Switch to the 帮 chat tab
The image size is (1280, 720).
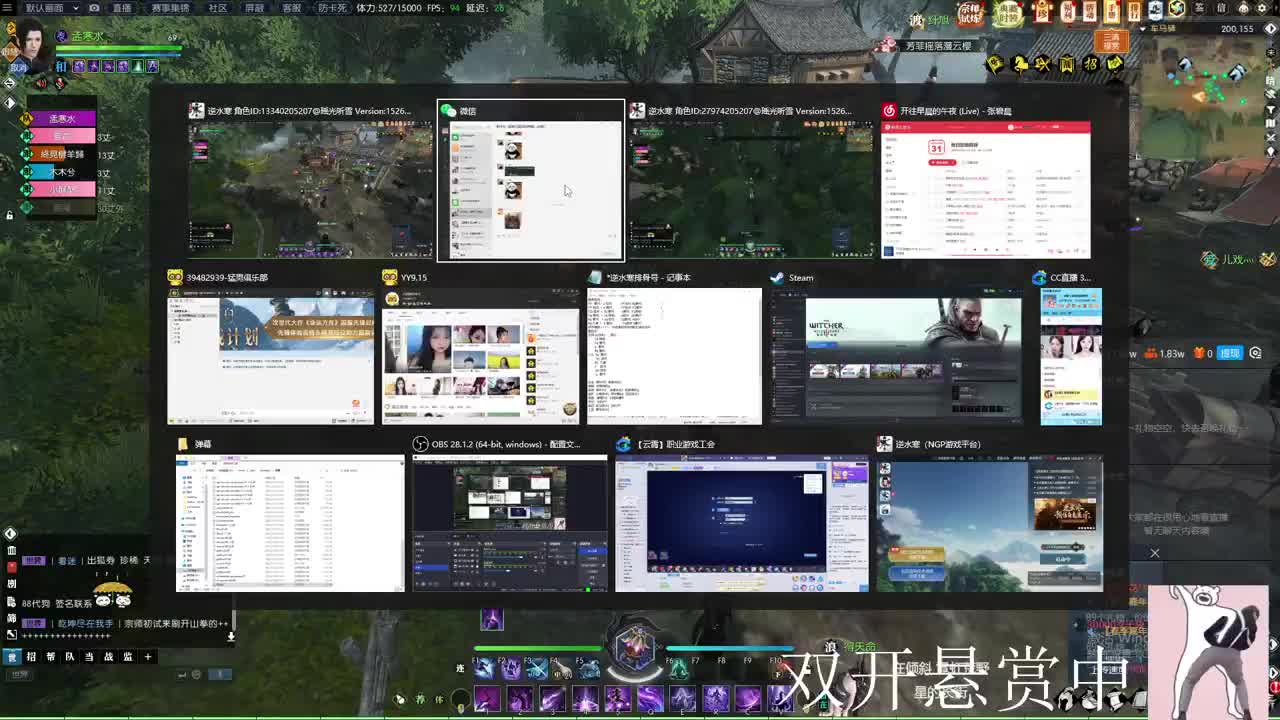[x=50, y=657]
